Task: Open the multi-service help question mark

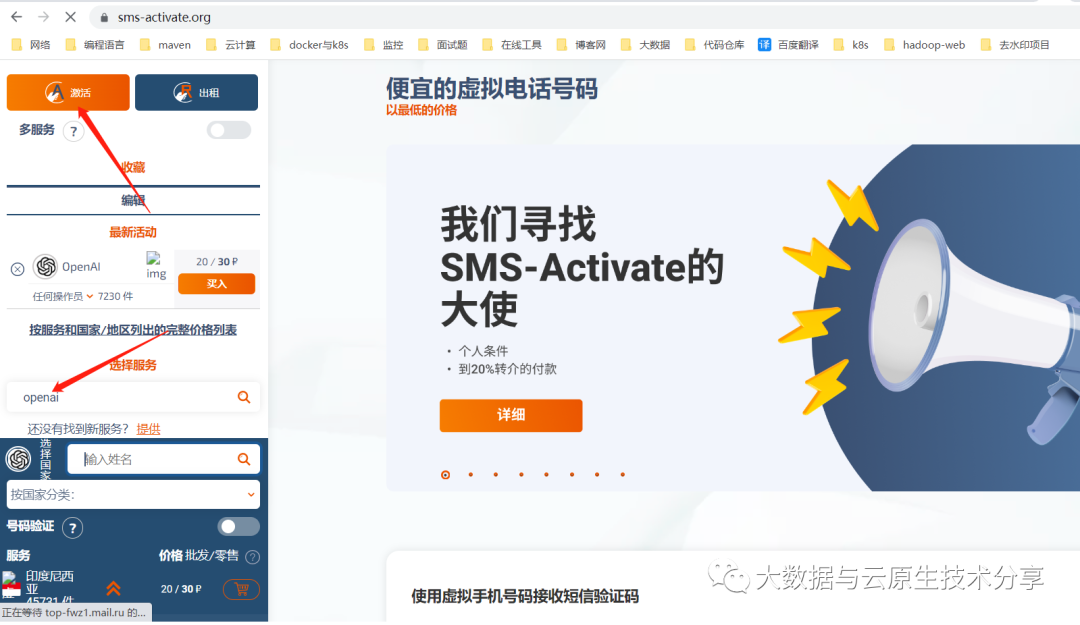Action: [73, 131]
